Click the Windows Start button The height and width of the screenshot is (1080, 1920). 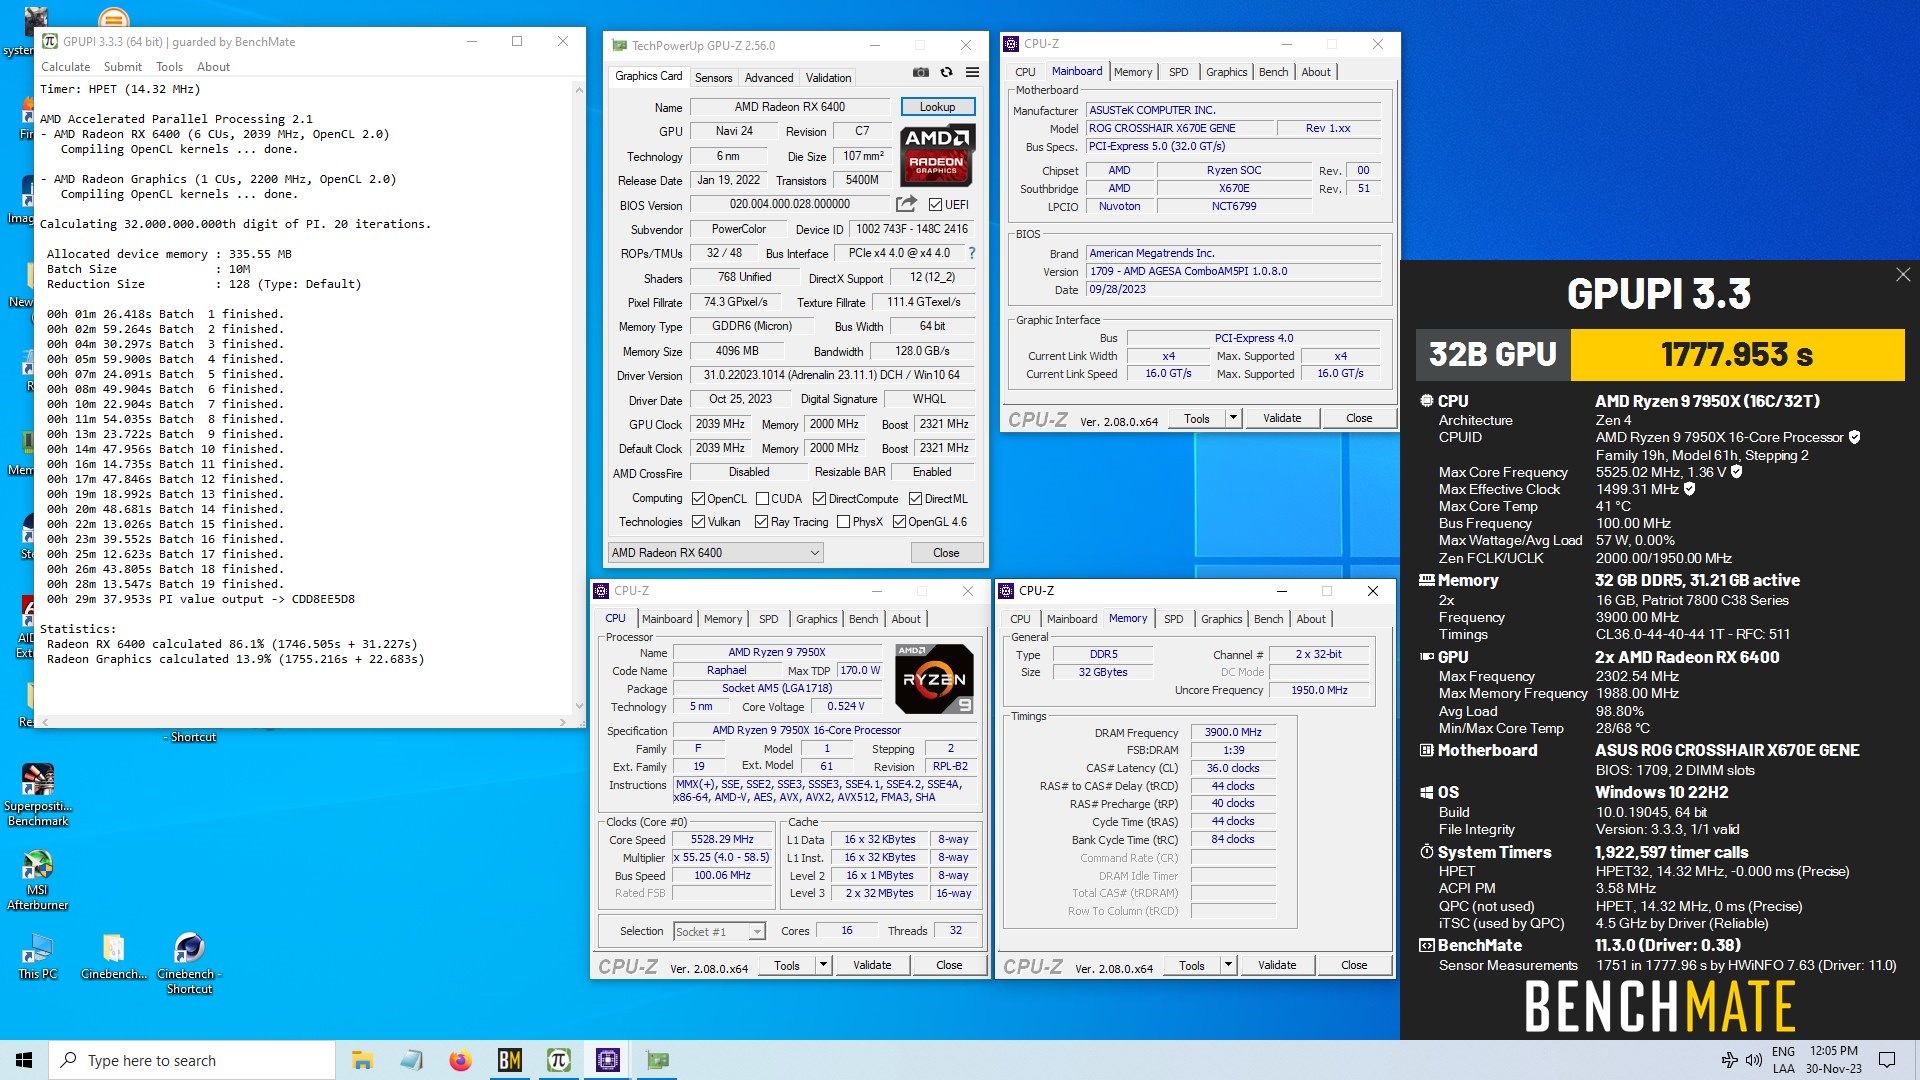pos(24,1060)
